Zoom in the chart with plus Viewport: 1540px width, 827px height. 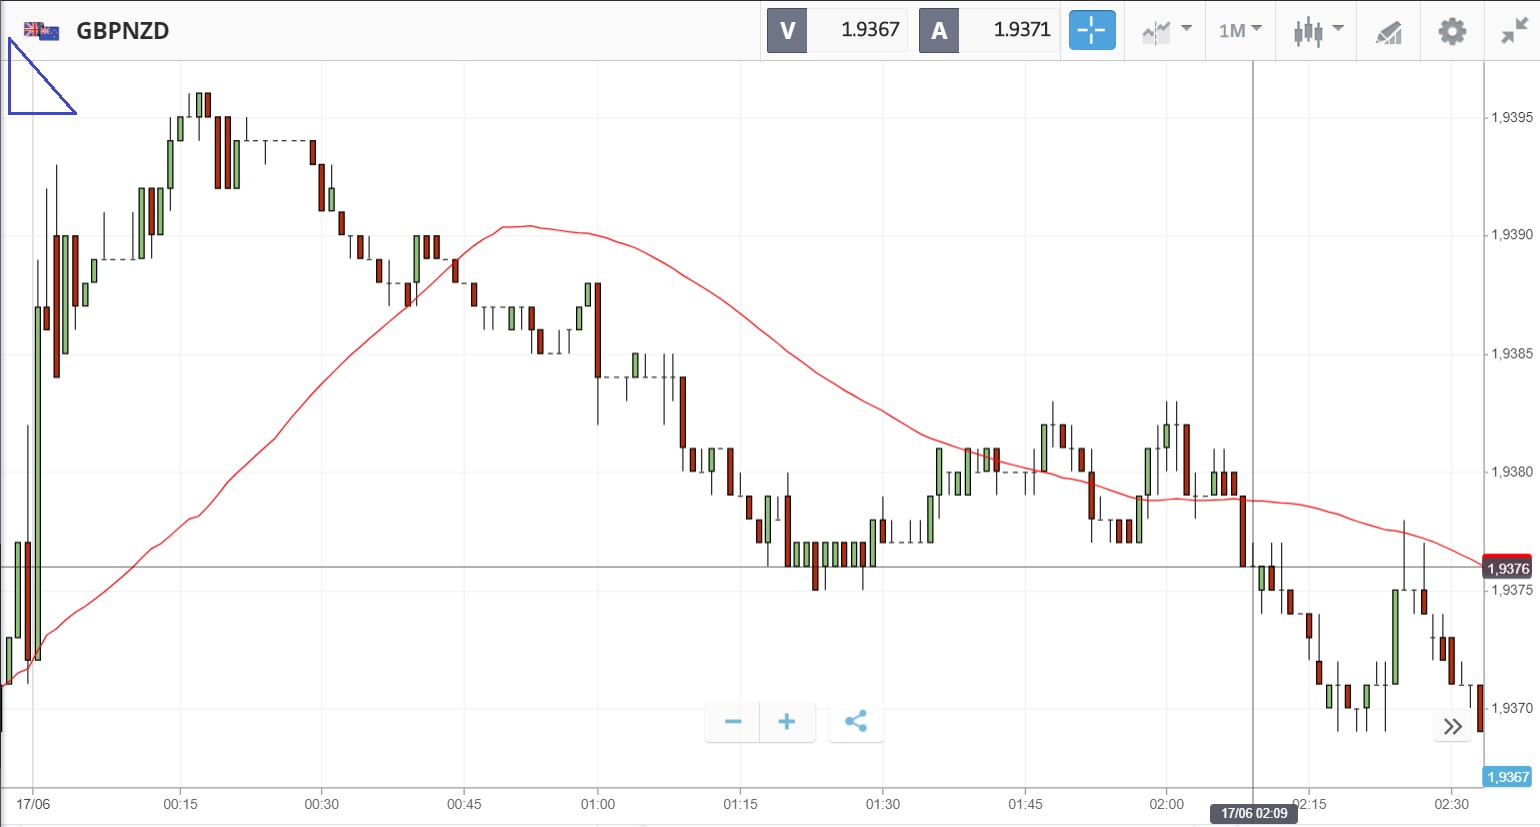click(x=787, y=721)
